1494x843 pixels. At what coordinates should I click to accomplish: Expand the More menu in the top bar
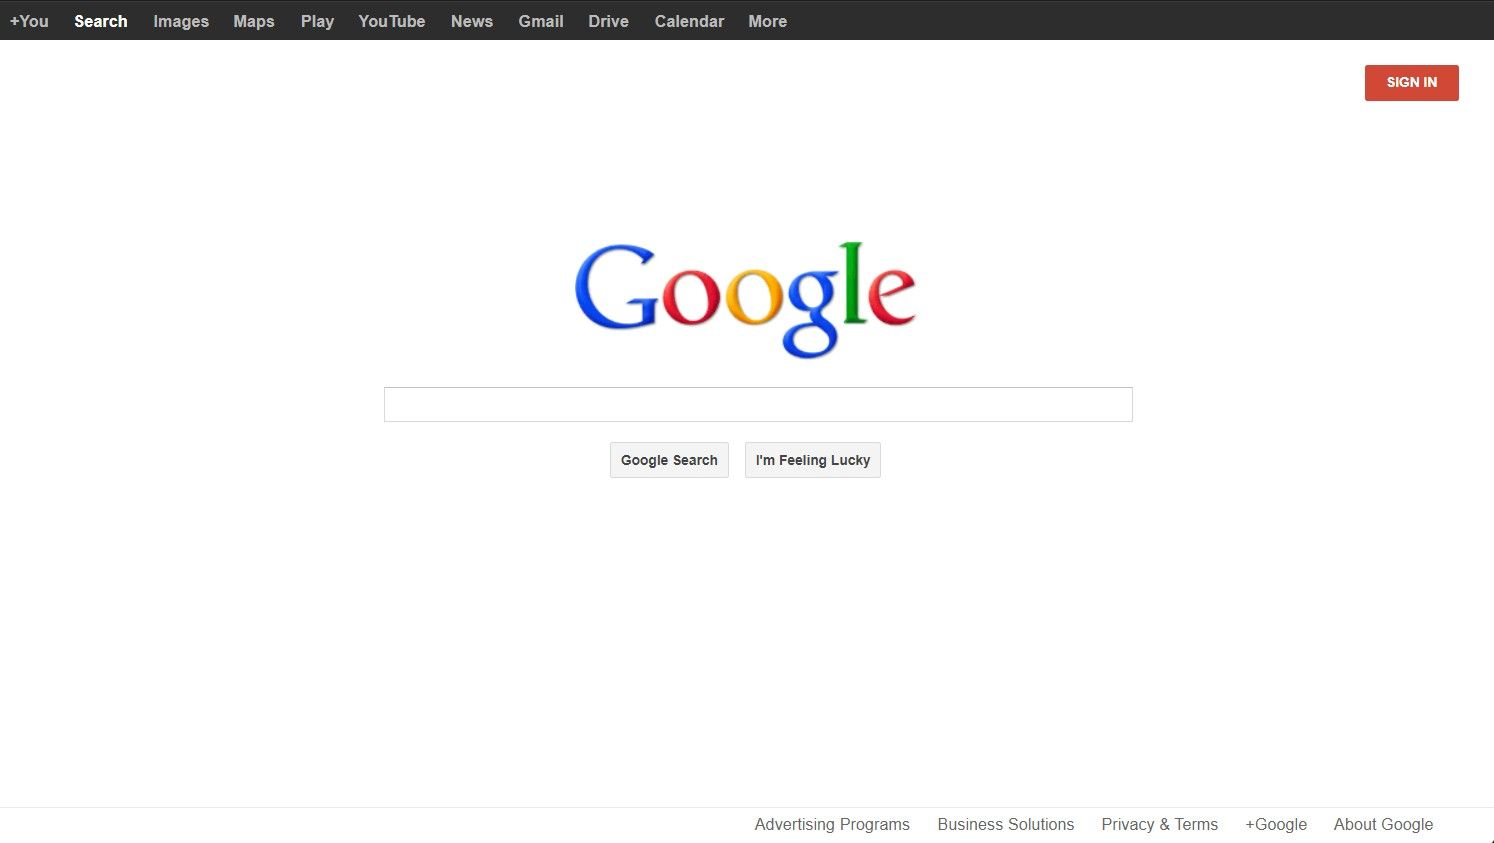(767, 21)
